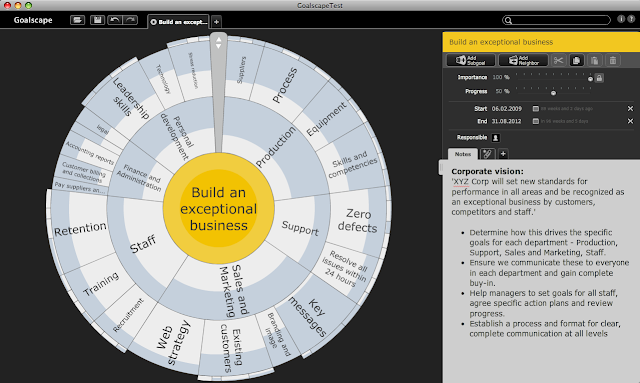640x383 pixels.
Task: Toggle the importance lock icon
Action: [x=599, y=78]
